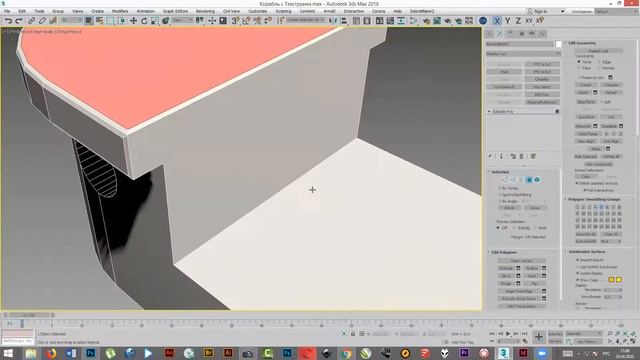This screenshot has width=640, height=360.
Task: Click the Extrude button
Action: 506,268
